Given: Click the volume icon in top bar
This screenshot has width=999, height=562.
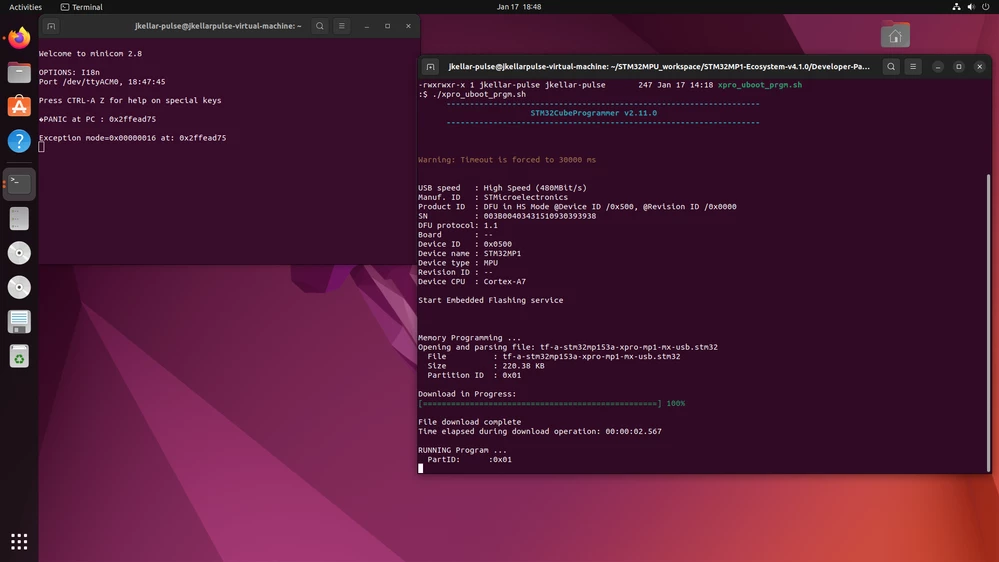Looking at the screenshot, I should (x=971, y=7).
